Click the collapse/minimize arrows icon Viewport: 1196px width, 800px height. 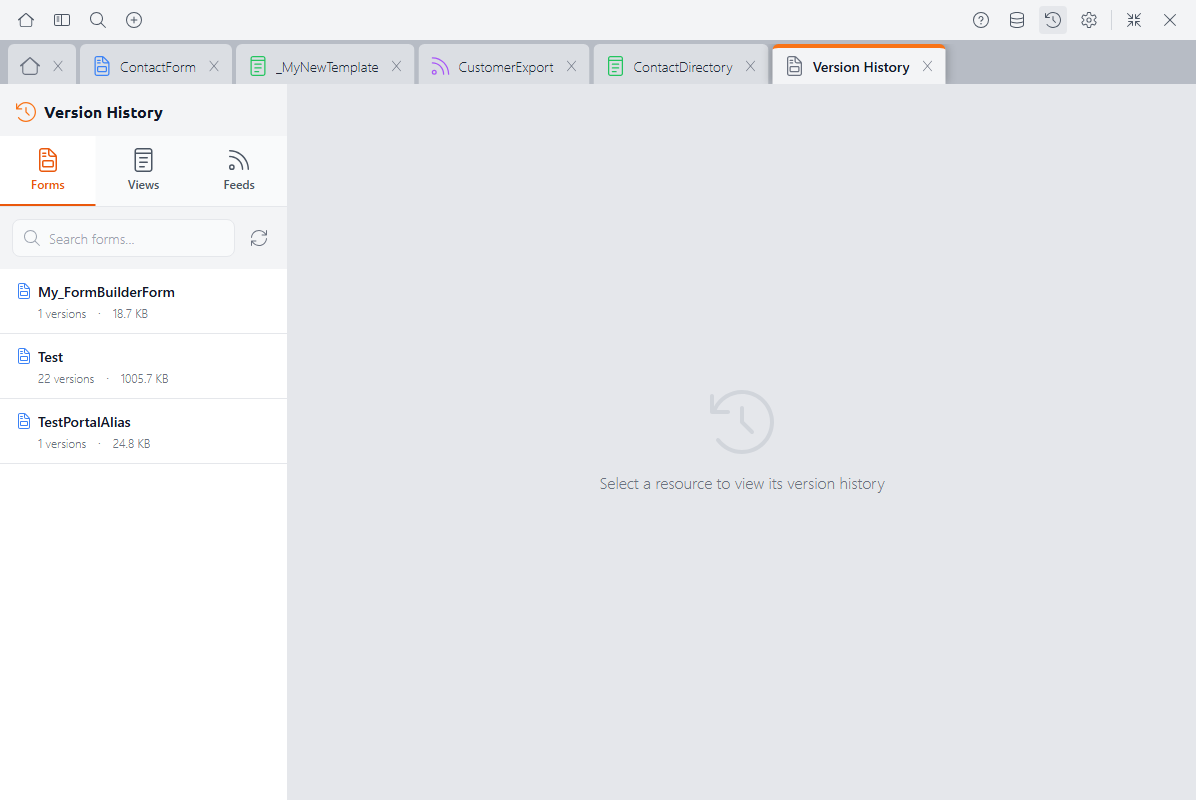1134,20
